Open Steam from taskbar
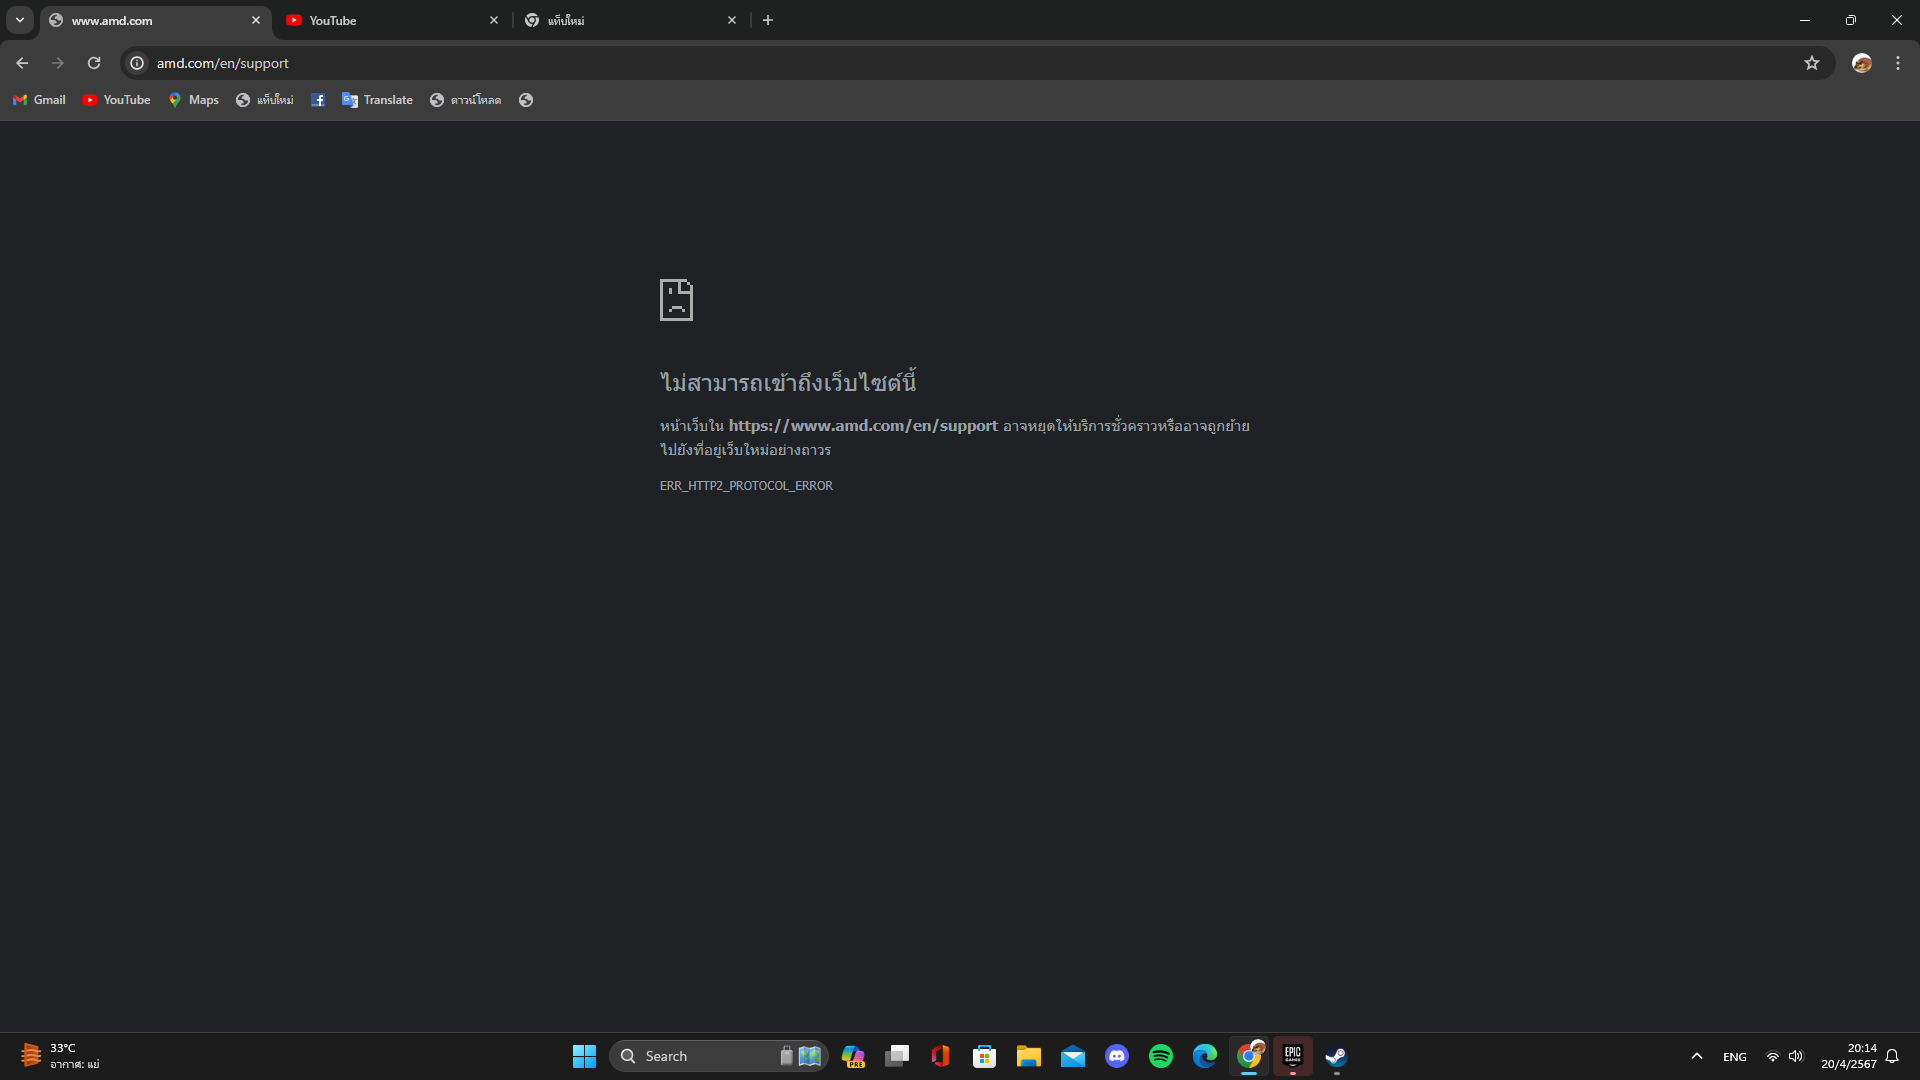Image resolution: width=1920 pixels, height=1080 pixels. 1337,1056
